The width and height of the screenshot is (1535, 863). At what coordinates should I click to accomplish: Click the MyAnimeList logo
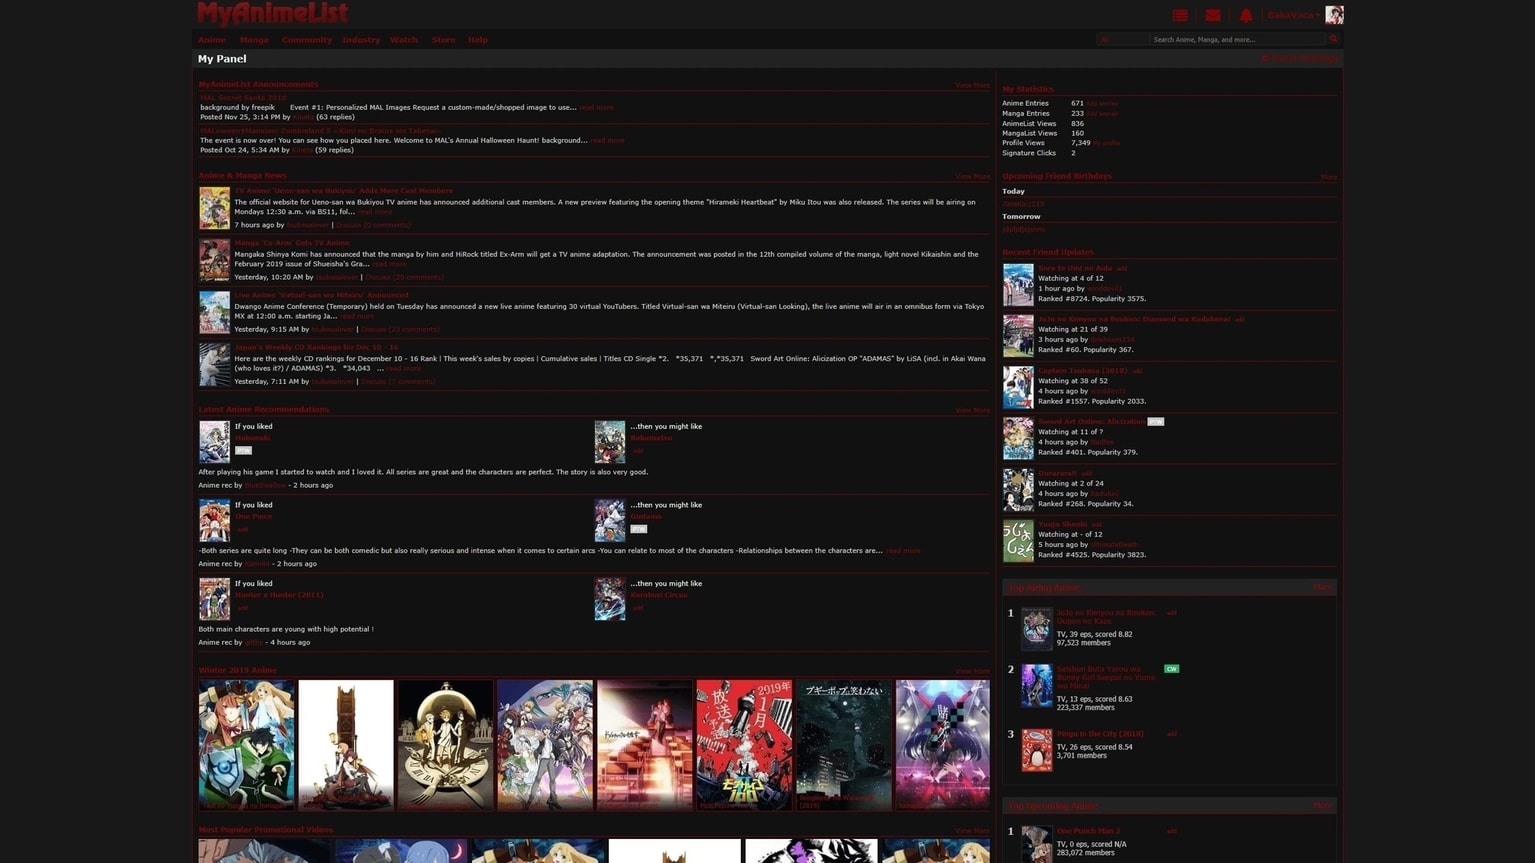pyautogui.click(x=272, y=13)
